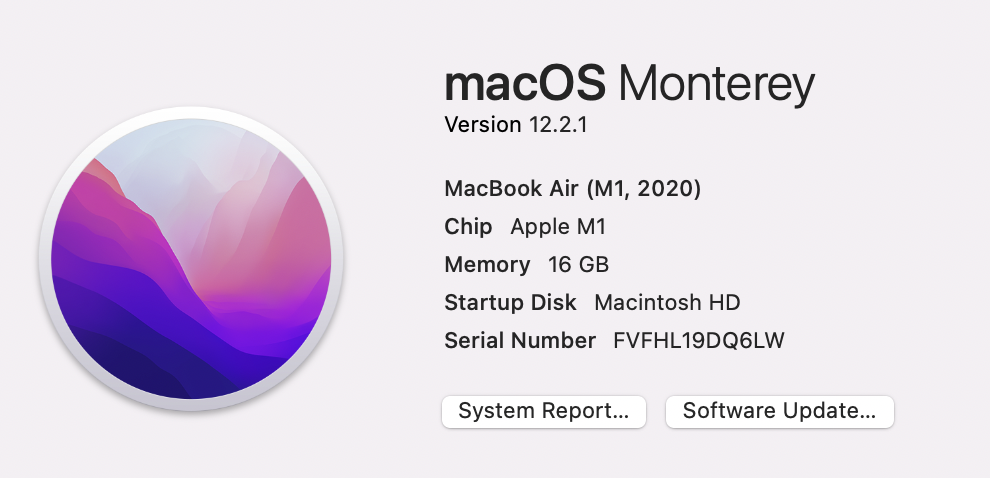Click the serial number FVFHL19DQ6LW
The image size is (990, 478).
(x=698, y=340)
